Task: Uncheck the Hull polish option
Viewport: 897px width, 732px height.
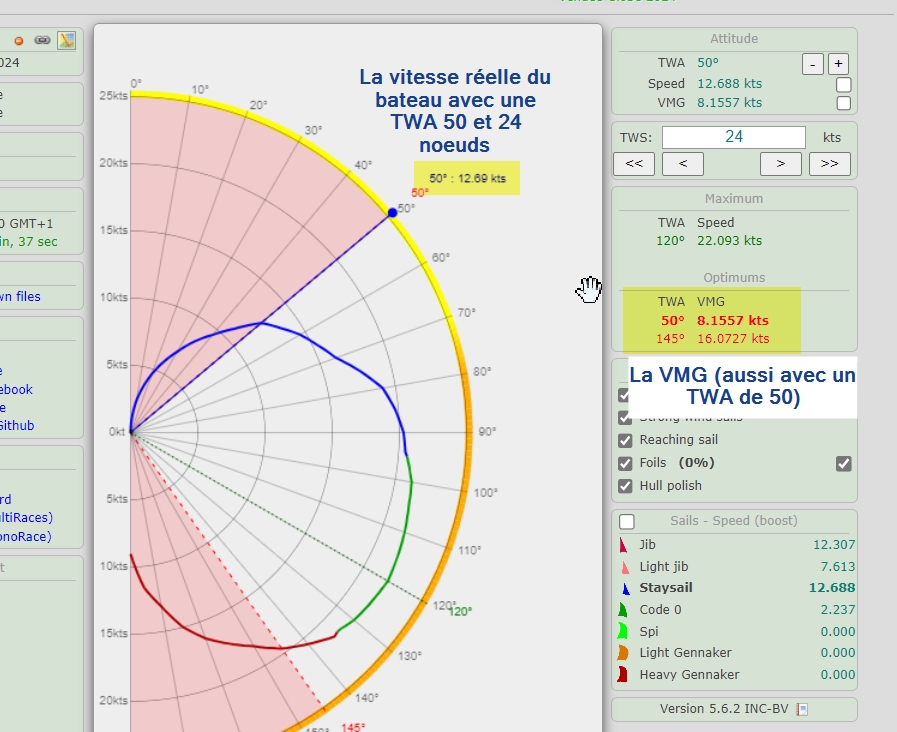Action: [626, 486]
